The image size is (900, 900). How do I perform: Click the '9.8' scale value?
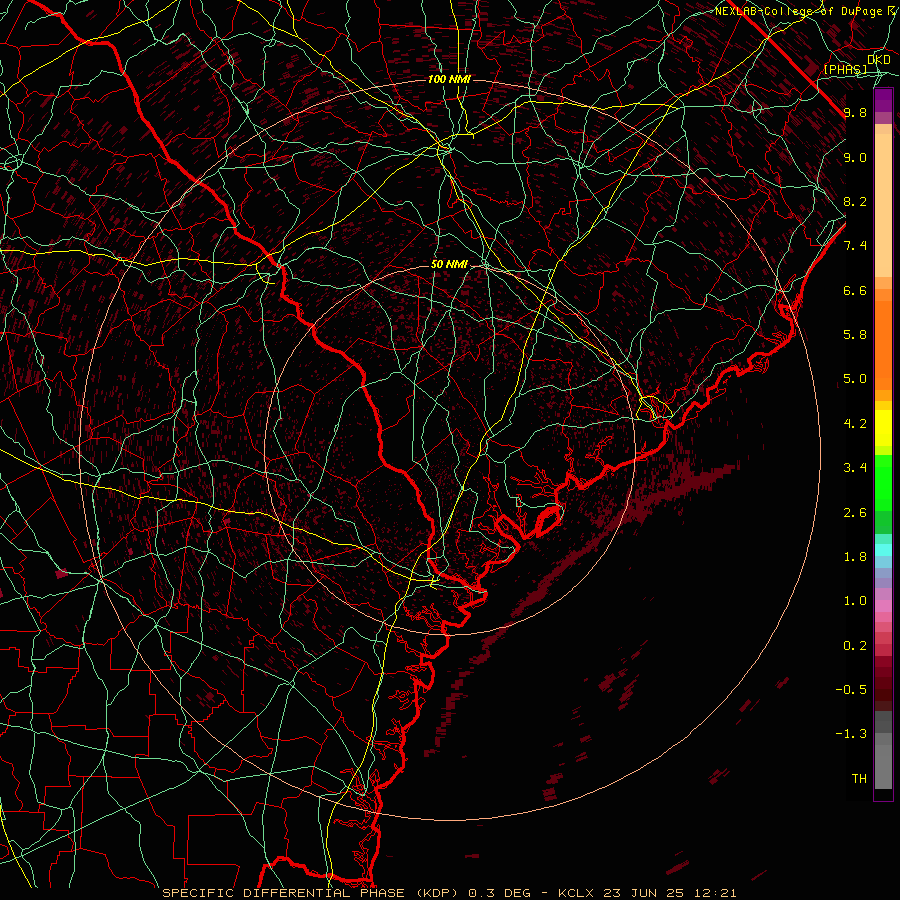click(x=855, y=112)
